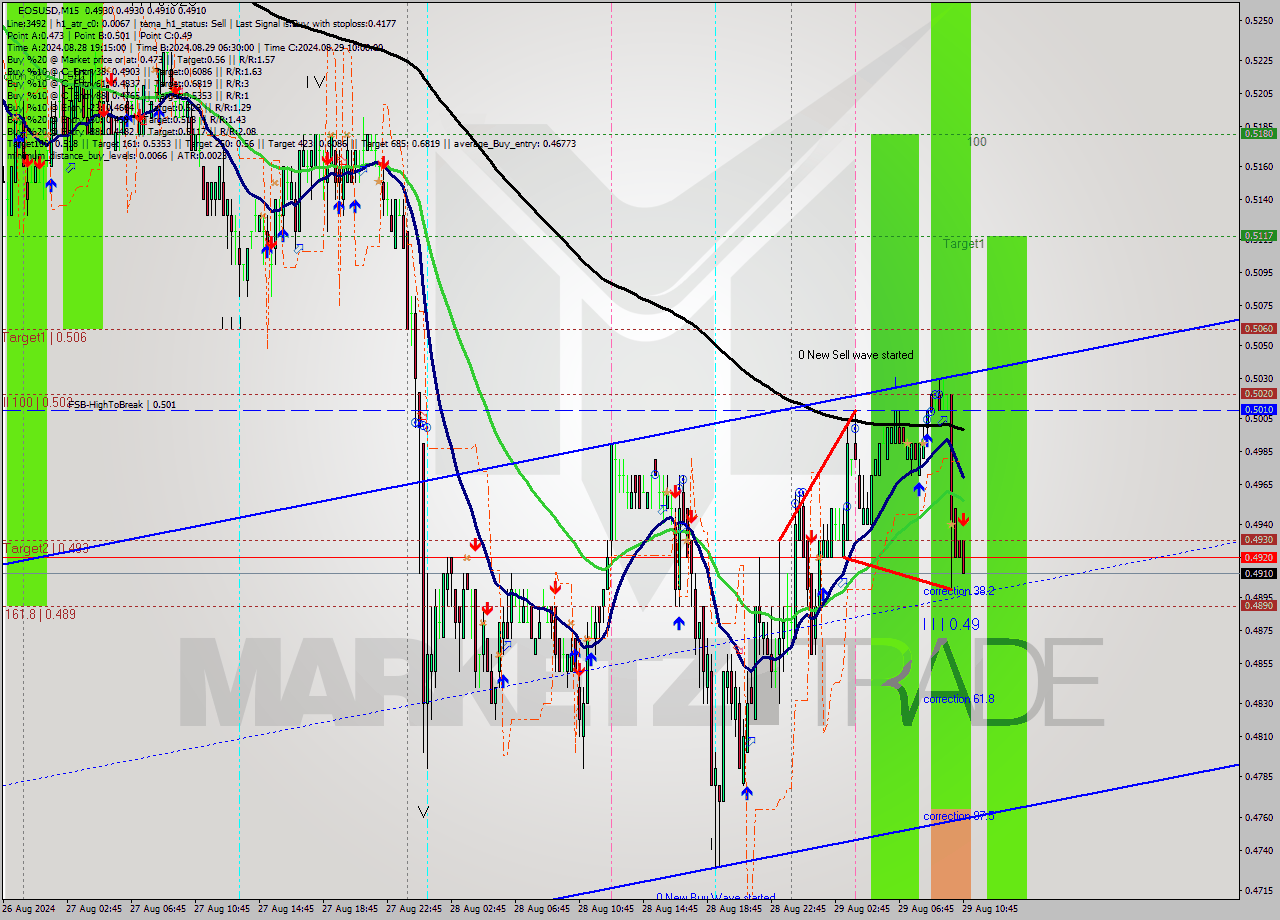Screen dimensions: 1280x920
Task: Click the 'V' wave label at the 27 Aug low
Action: click(424, 811)
